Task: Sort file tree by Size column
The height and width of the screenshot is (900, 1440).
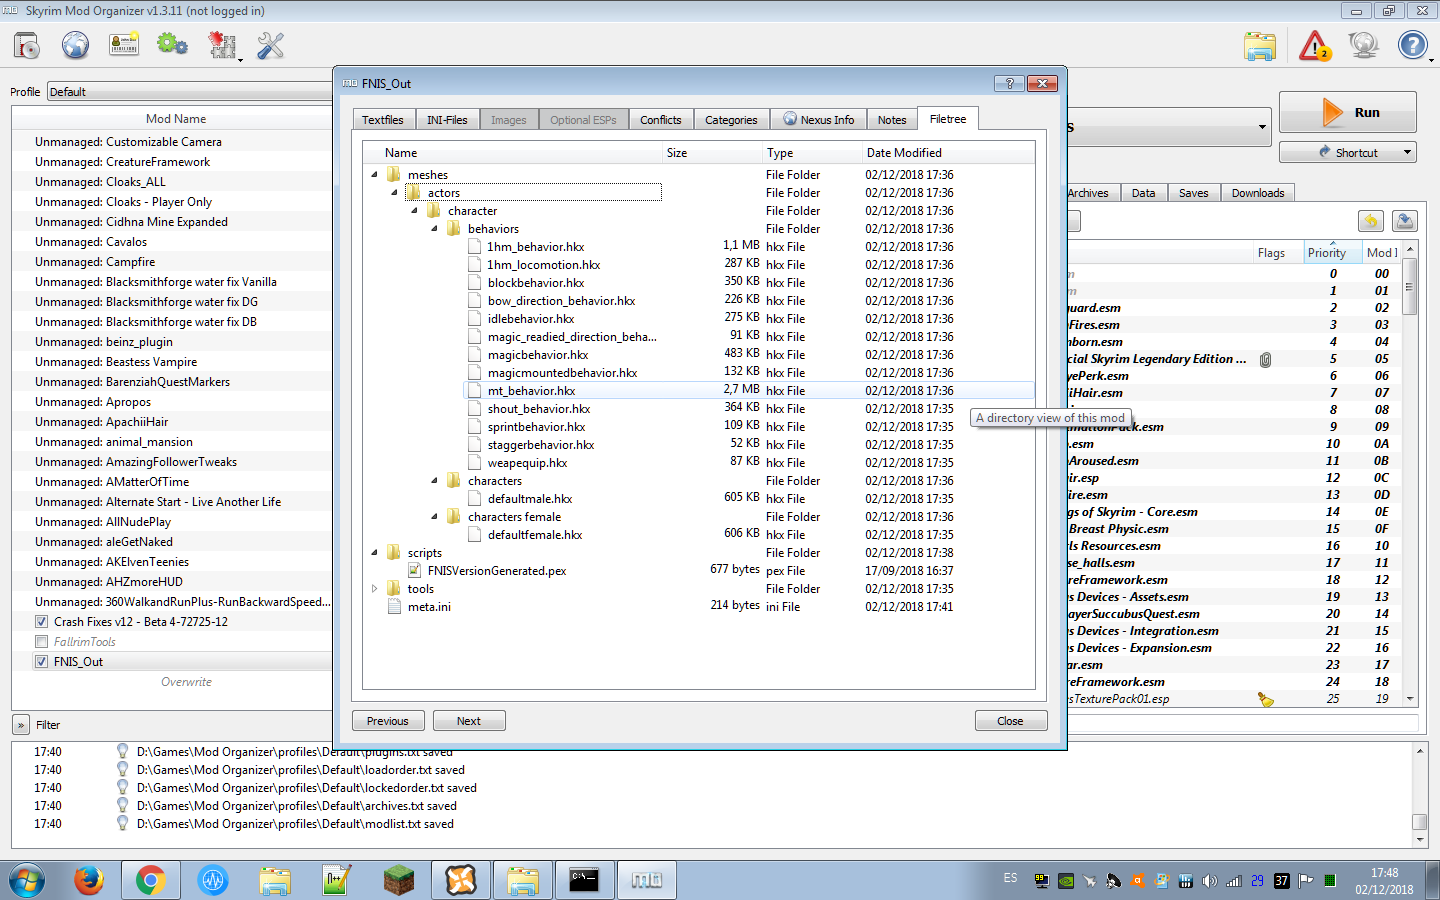Action: [x=711, y=153]
